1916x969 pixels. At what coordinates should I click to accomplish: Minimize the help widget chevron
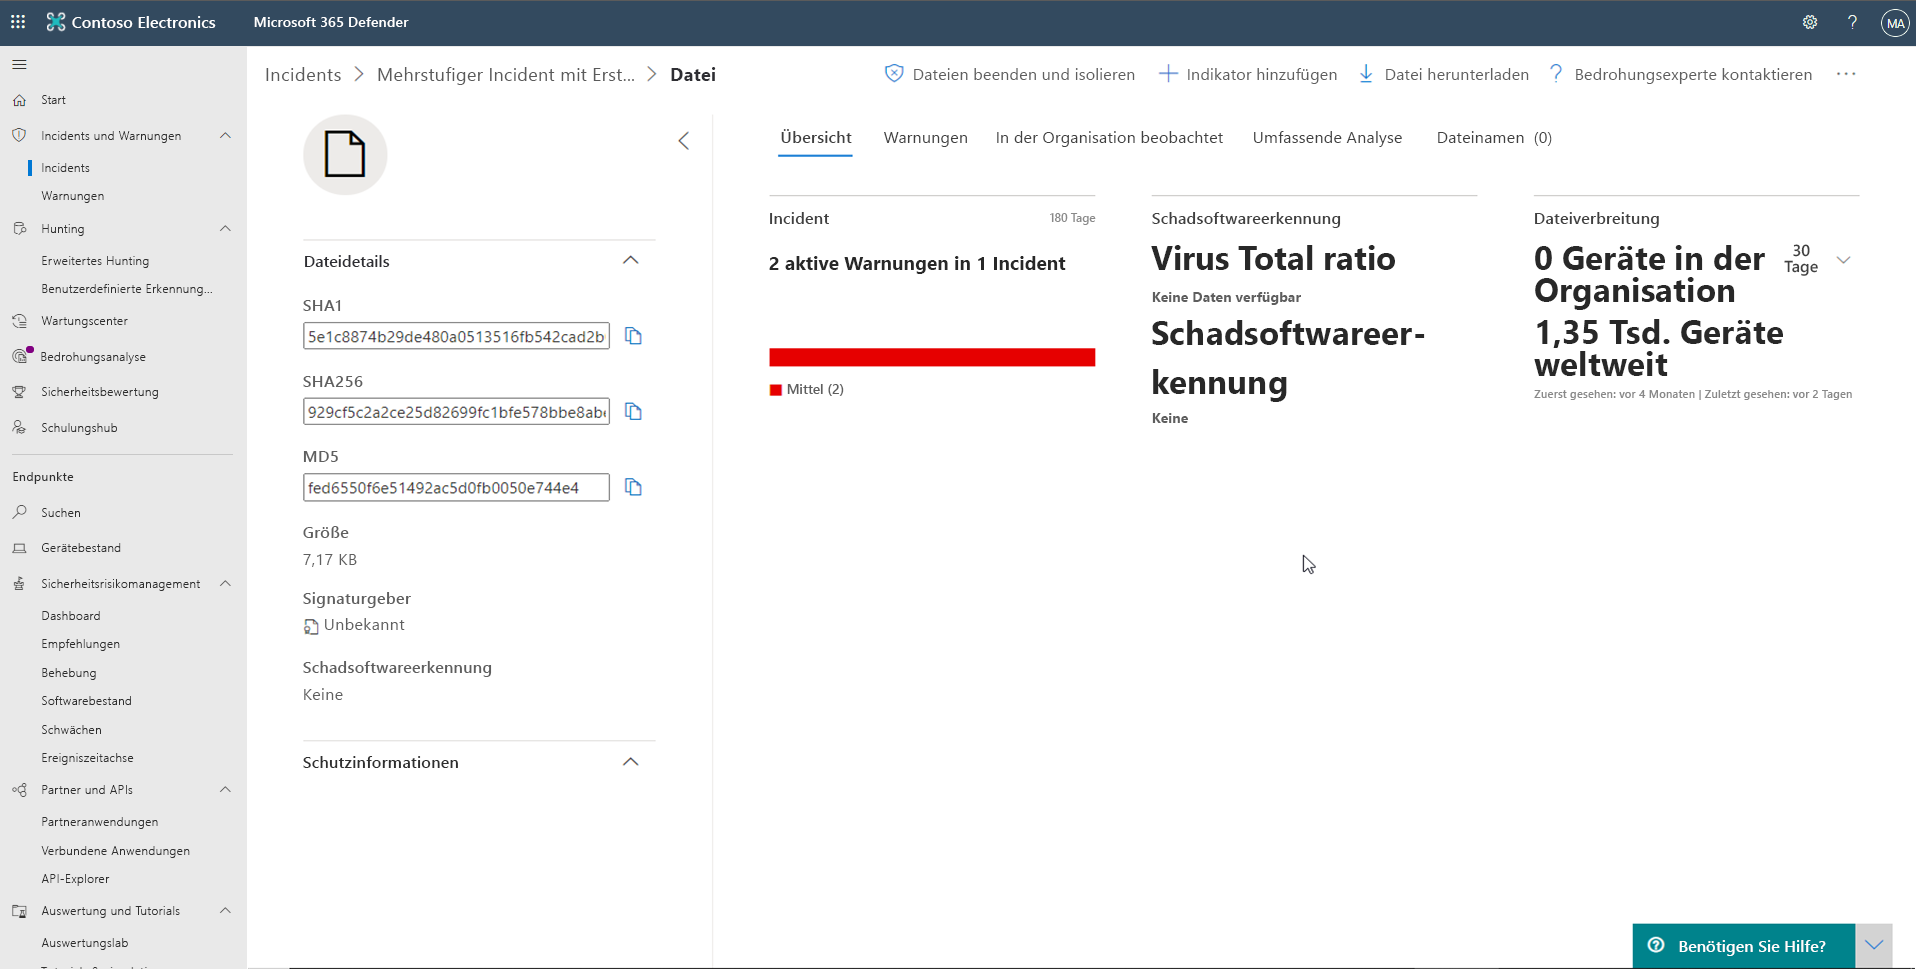(x=1874, y=945)
